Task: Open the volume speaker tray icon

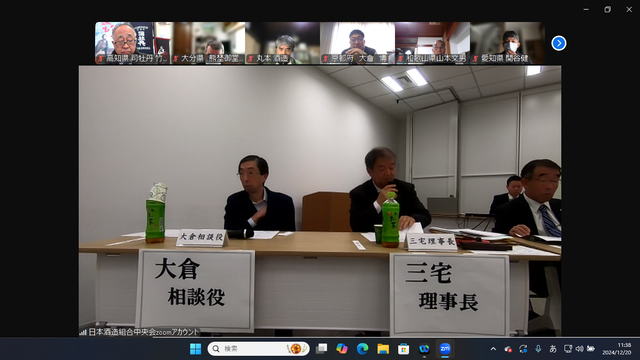Action: [579, 349]
